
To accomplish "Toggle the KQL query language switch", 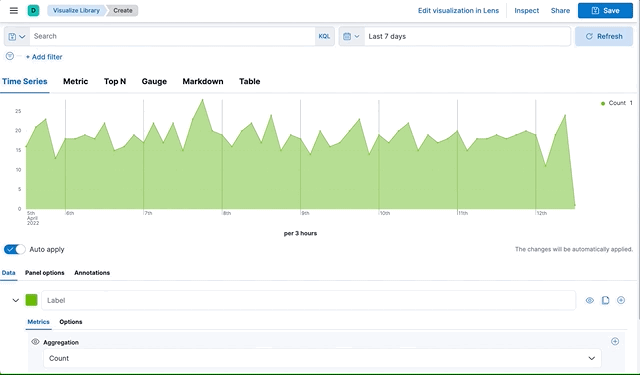I will point(324,36).
